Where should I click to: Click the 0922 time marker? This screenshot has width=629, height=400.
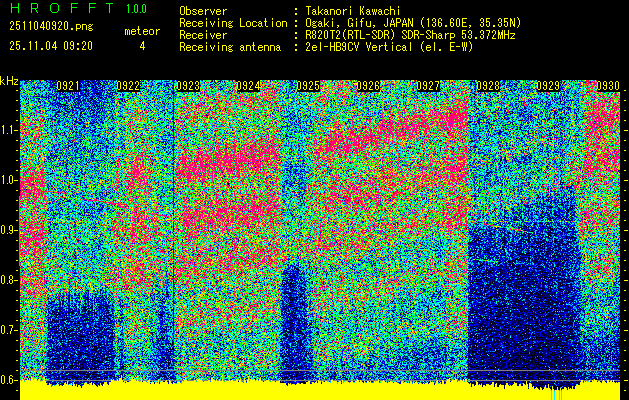(x=128, y=86)
